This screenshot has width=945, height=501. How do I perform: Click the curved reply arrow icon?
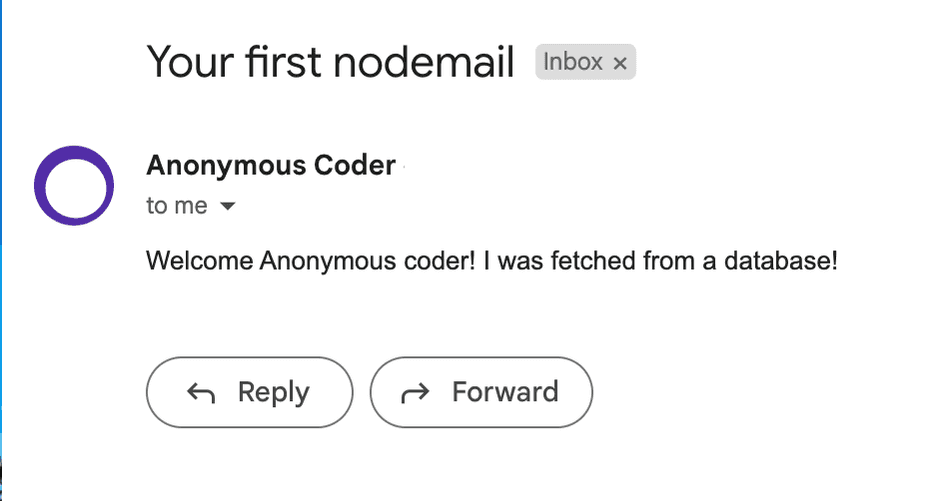[x=201, y=392]
